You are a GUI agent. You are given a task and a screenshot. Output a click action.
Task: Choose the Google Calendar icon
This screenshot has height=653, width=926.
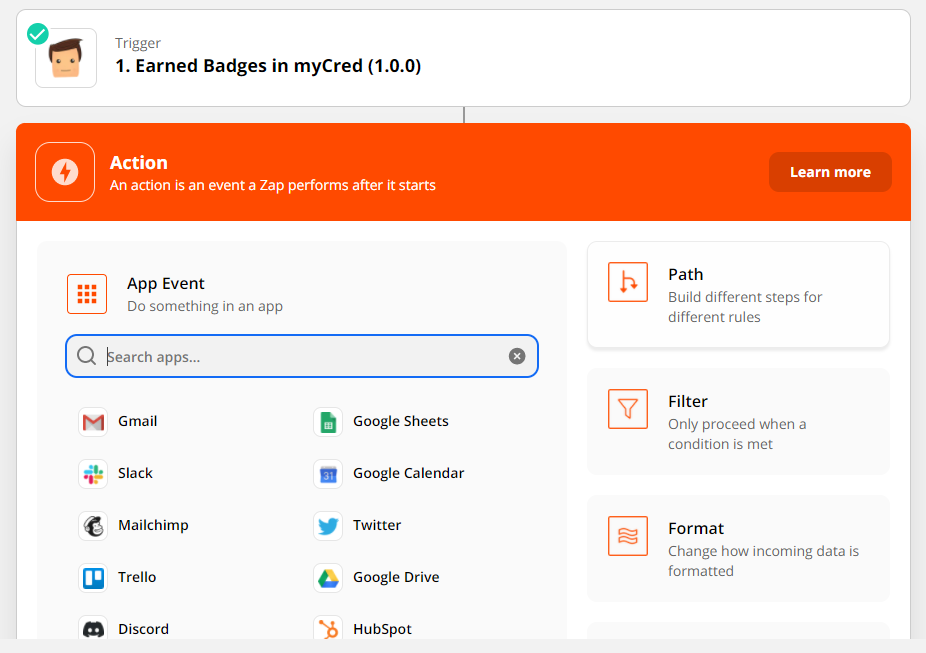tap(328, 474)
